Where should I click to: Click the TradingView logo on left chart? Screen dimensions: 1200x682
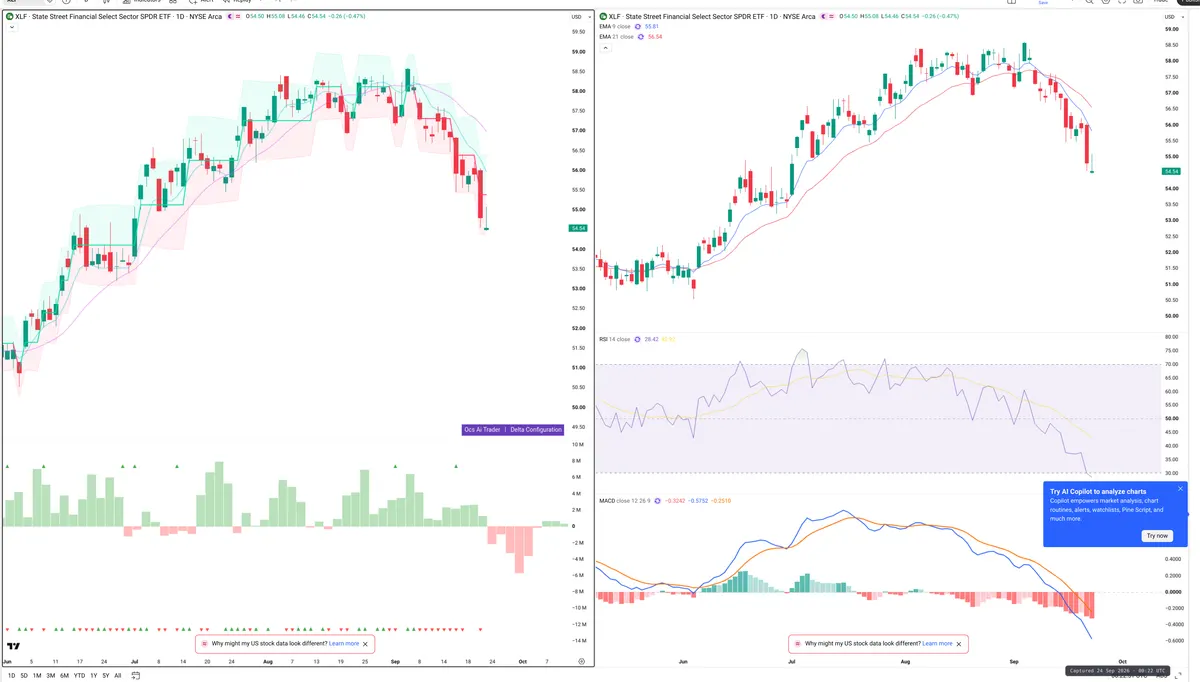(14, 646)
